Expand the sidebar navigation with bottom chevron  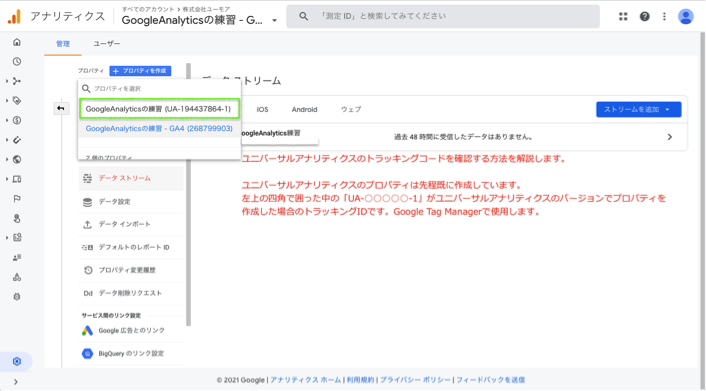16,382
